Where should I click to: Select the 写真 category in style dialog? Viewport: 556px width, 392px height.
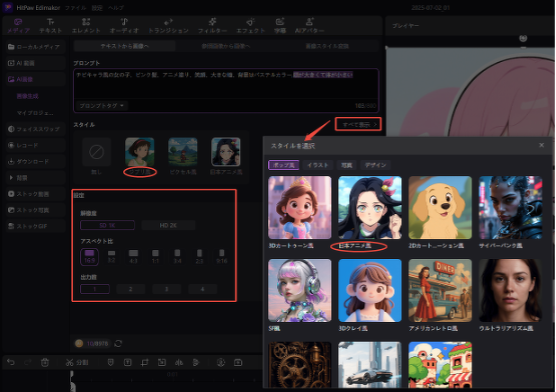(x=346, y=165)
